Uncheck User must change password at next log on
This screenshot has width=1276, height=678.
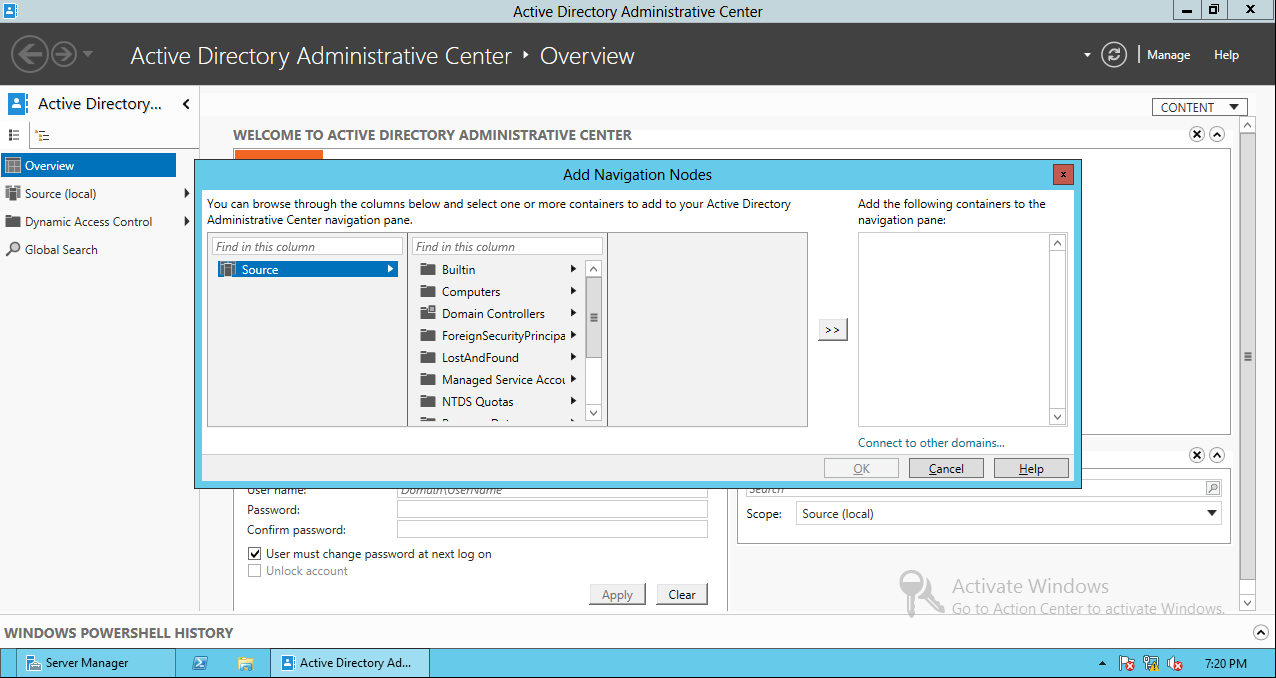pyautogui.click(x=254, y=553)
